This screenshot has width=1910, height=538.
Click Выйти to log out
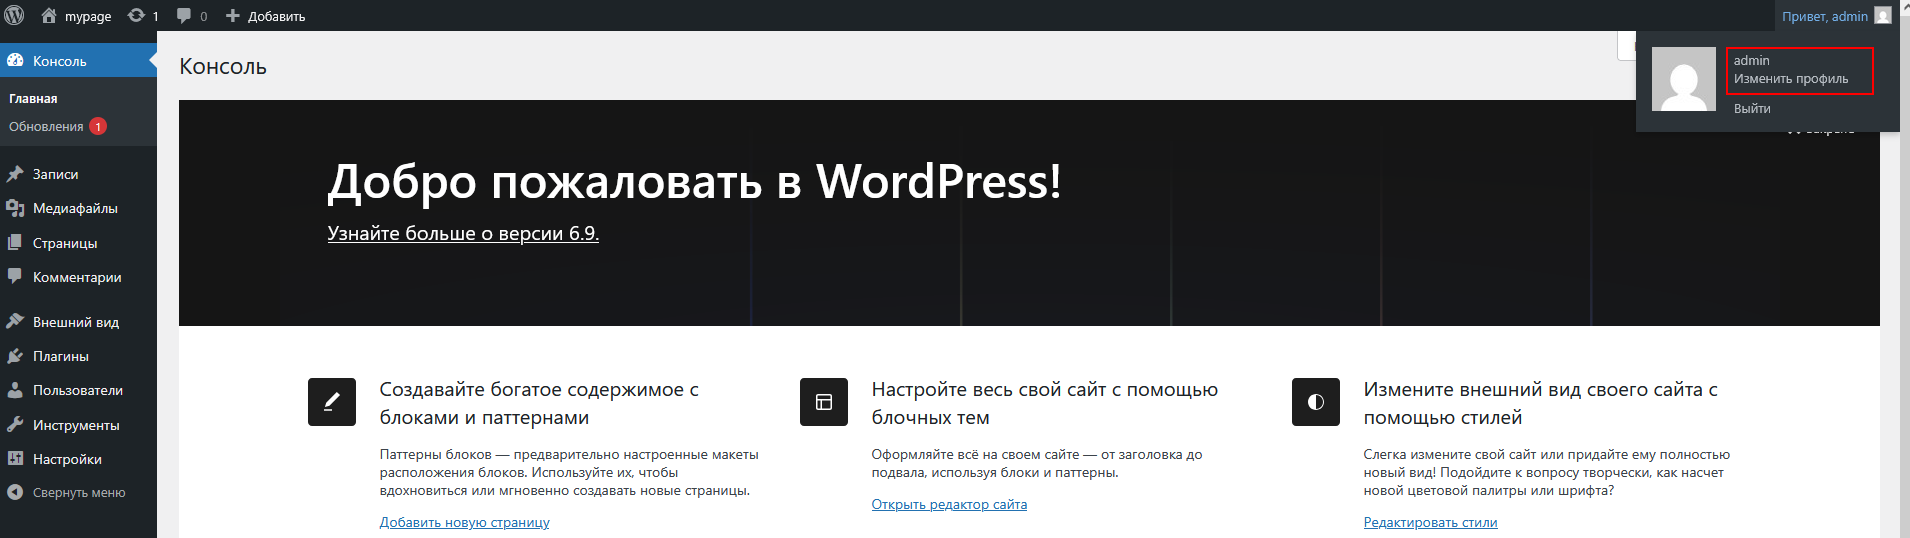tap(1752, 109)
